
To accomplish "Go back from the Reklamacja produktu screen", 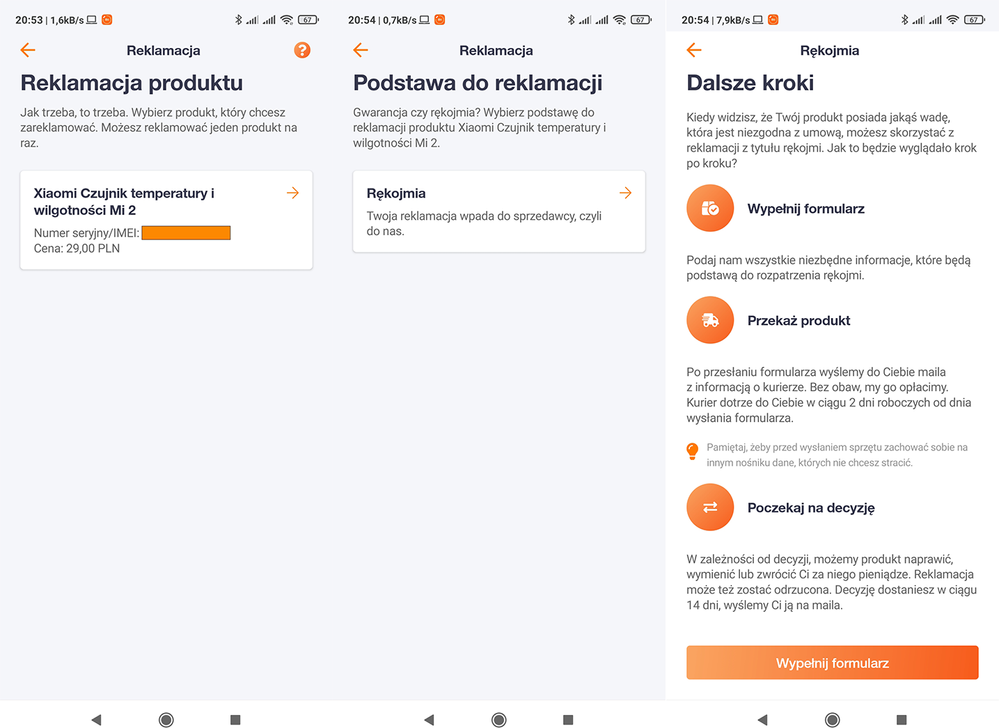I will tap(28, 50).
